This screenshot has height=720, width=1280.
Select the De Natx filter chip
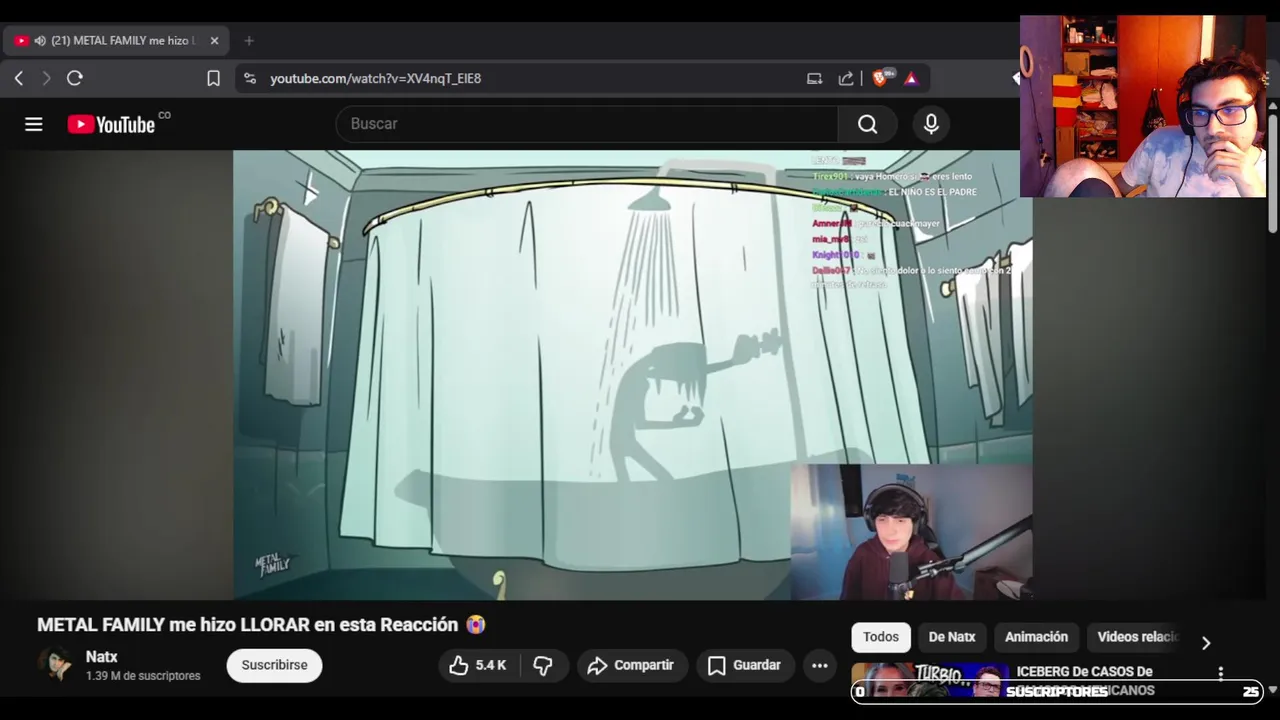point(952,637)
